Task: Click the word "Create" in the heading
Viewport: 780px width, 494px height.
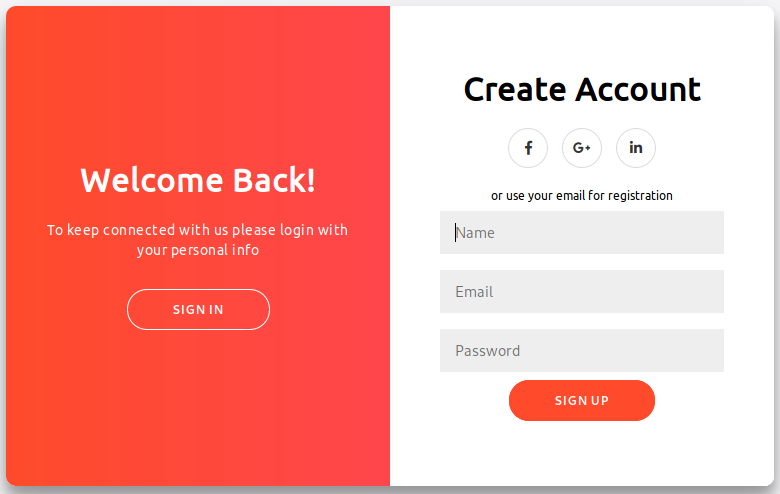Action: click(x=515, y=90)
